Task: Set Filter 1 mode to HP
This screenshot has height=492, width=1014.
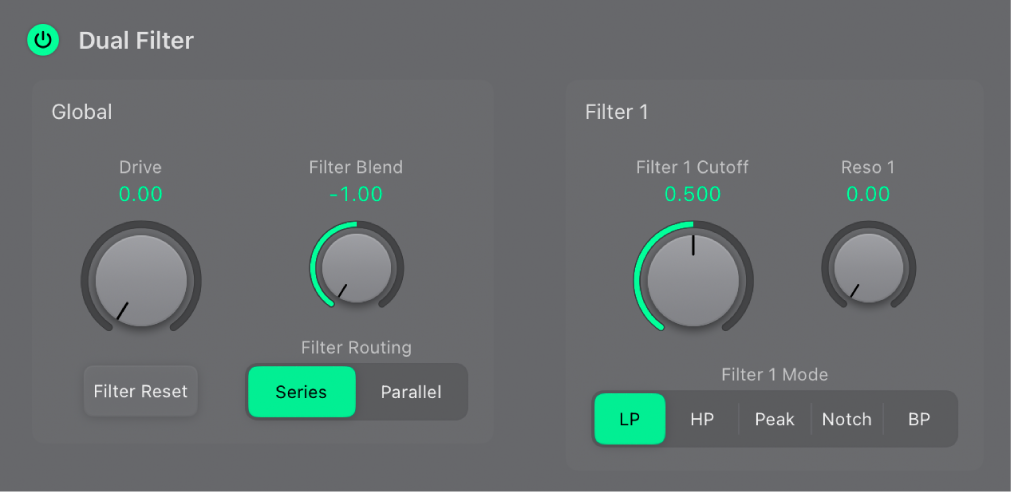Action: [702, 419]
